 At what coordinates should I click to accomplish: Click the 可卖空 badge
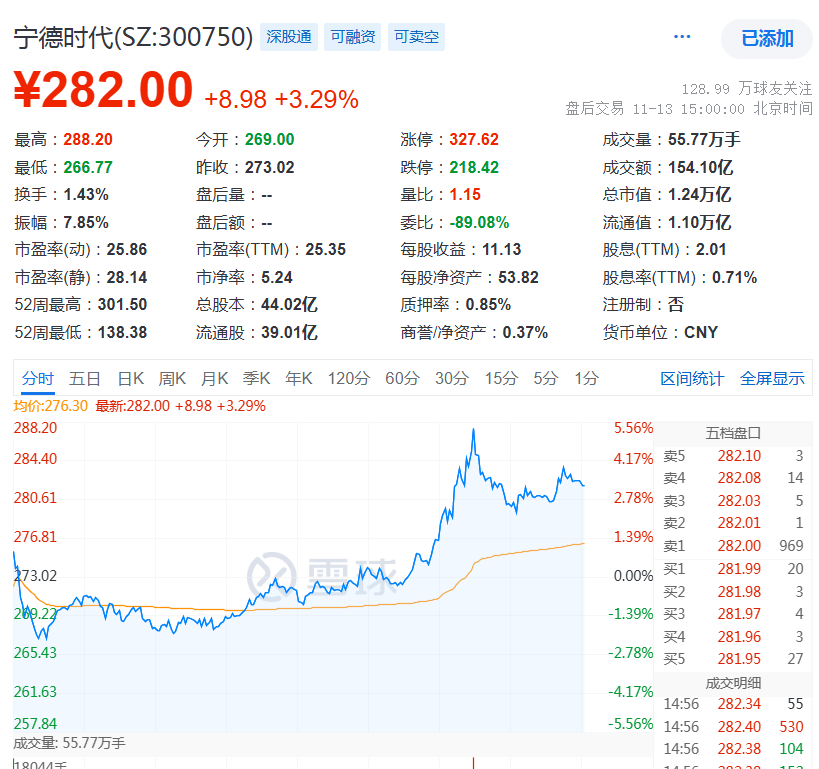coord(415,37)
